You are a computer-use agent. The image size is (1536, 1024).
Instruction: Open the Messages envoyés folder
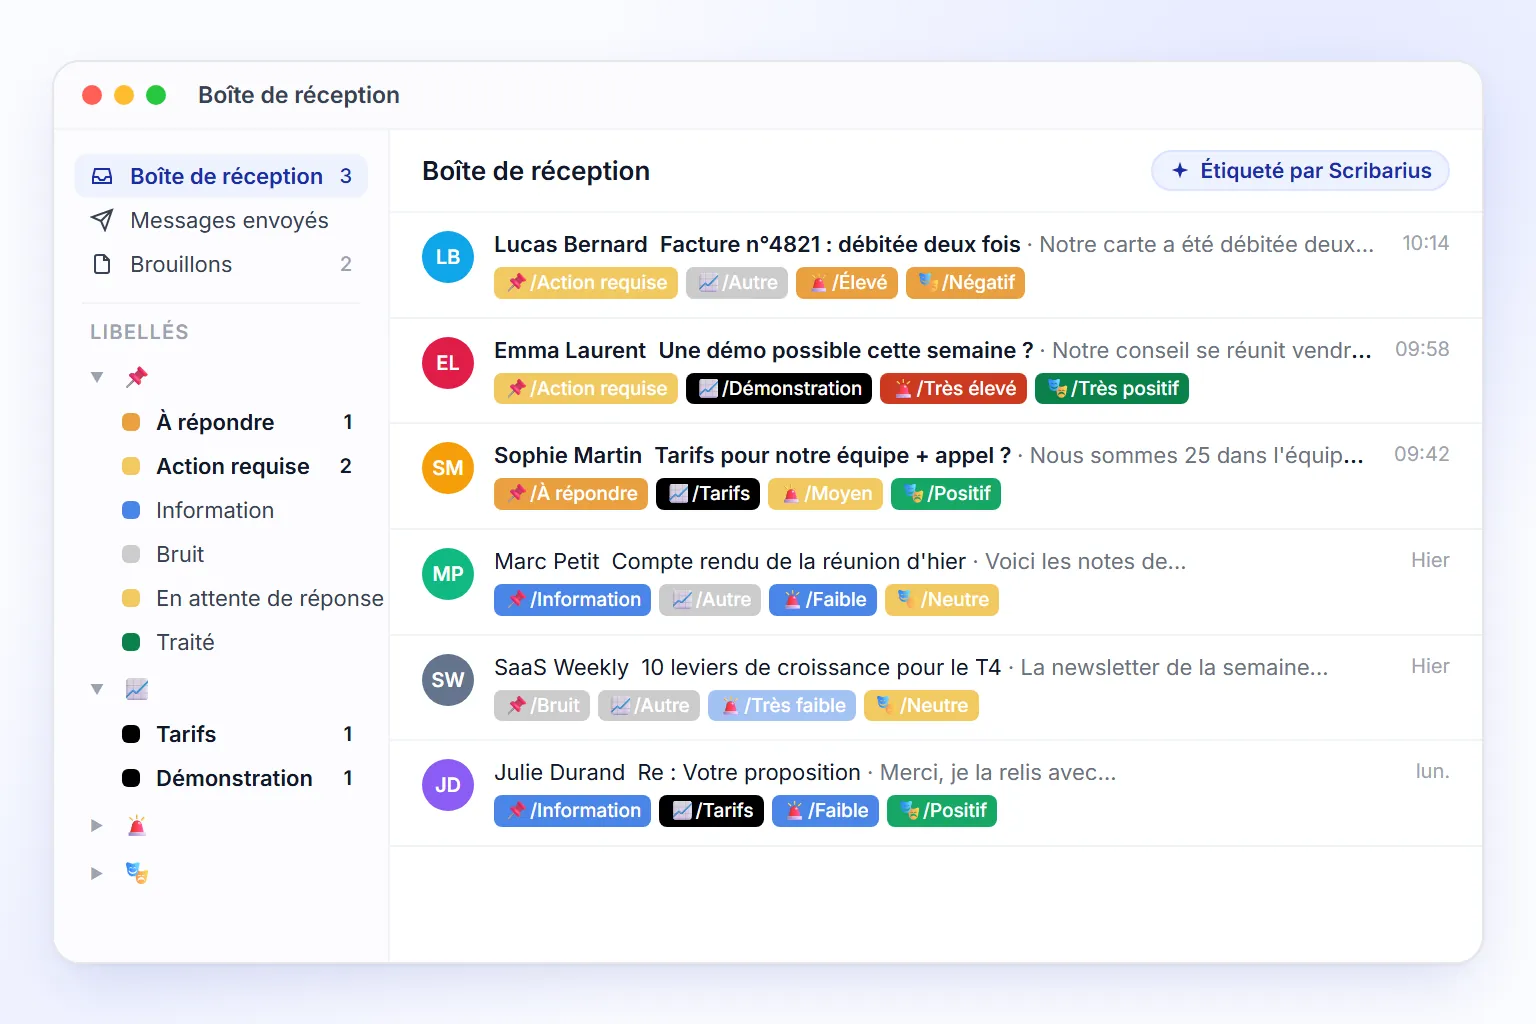221,220
